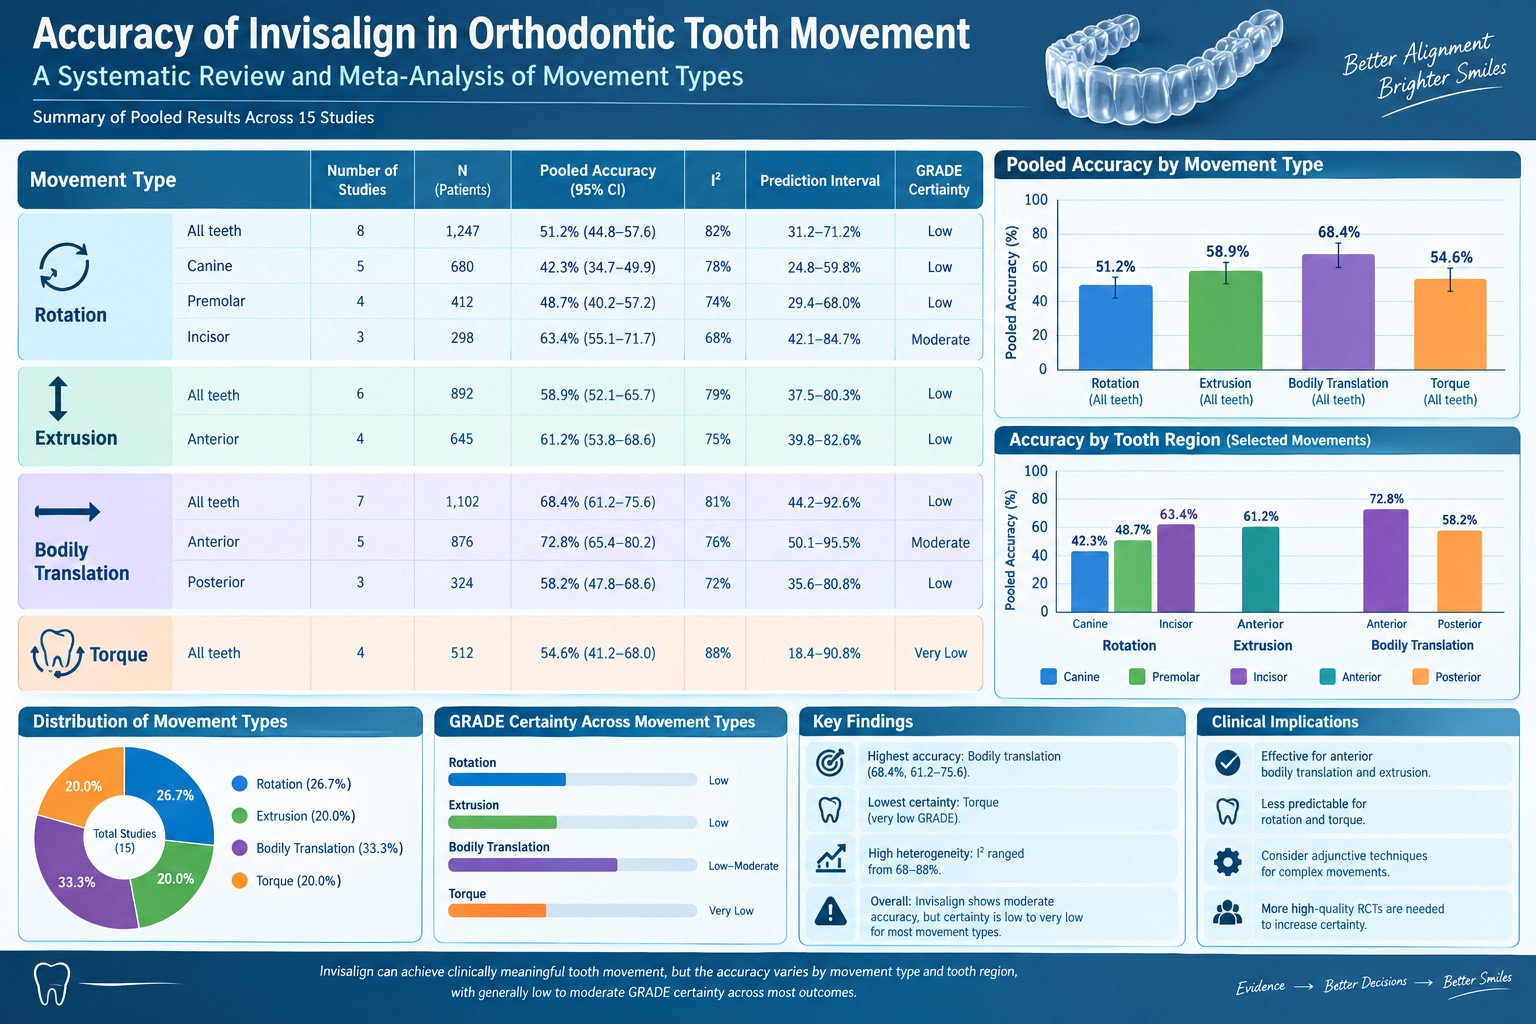
Task: Click the Very Low certainty cell for Torque
Action: (940, 653)
